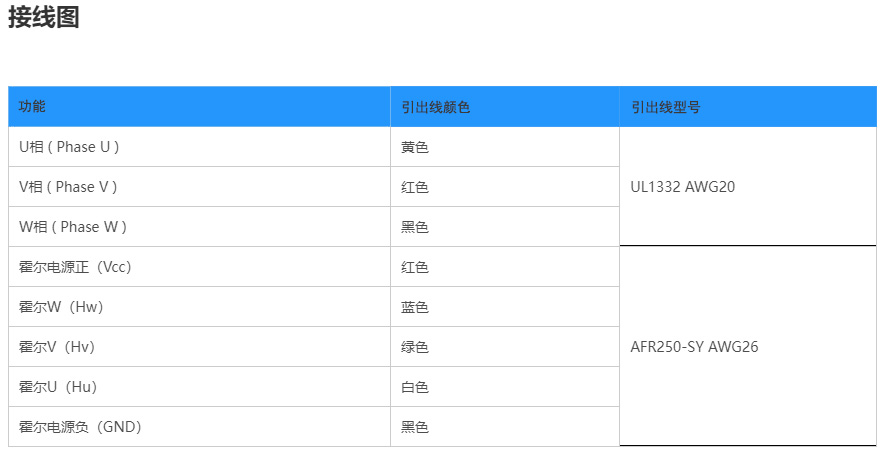The image size is (886, 459).
Task: Click the 霍尔W (Hw) cell
Action: click(x=61, y=307)
